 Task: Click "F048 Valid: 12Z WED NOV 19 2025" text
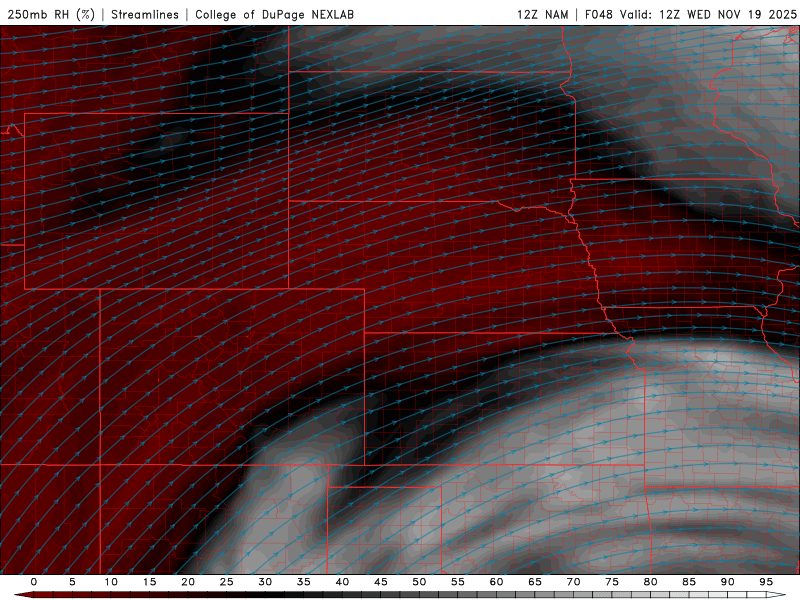(691, 14)
